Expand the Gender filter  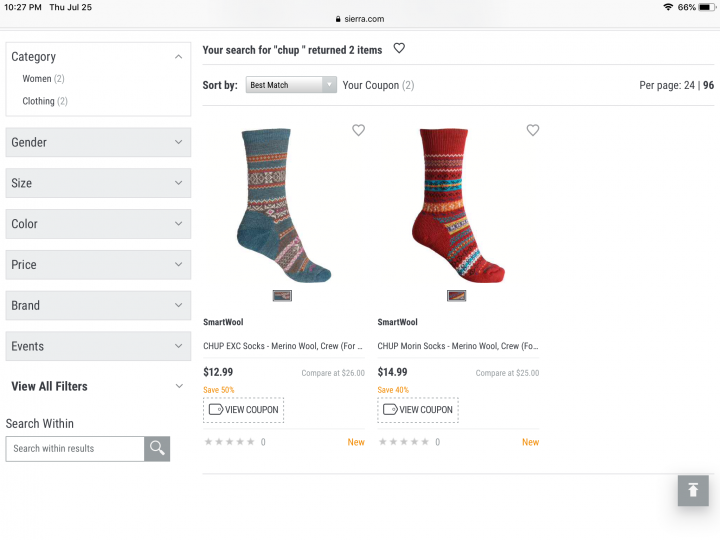coord(98,142)
